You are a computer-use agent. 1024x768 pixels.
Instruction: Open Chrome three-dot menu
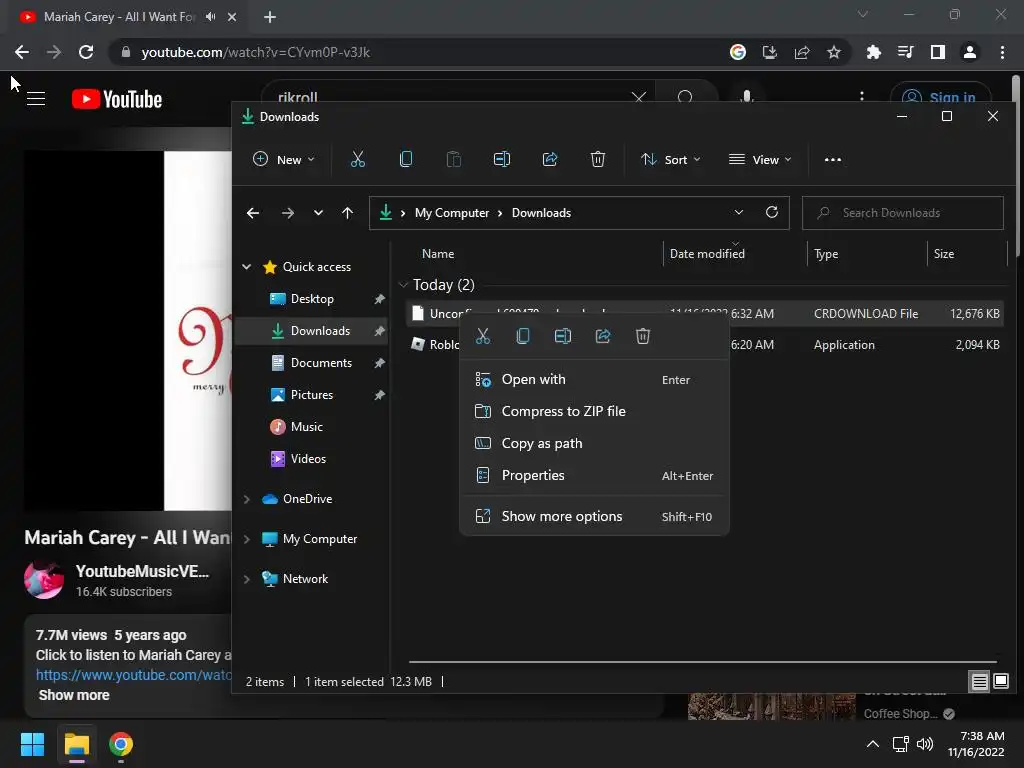coord(1002,52)
